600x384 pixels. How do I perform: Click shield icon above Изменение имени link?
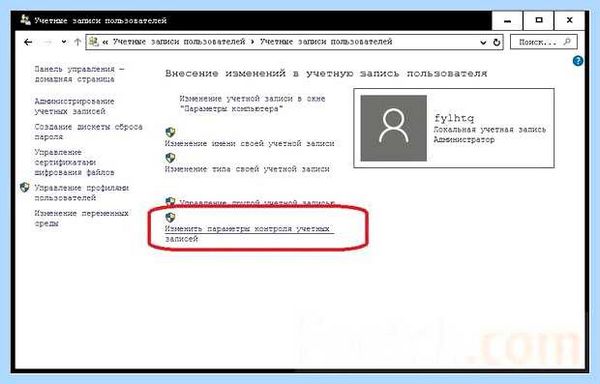[170, 132]
